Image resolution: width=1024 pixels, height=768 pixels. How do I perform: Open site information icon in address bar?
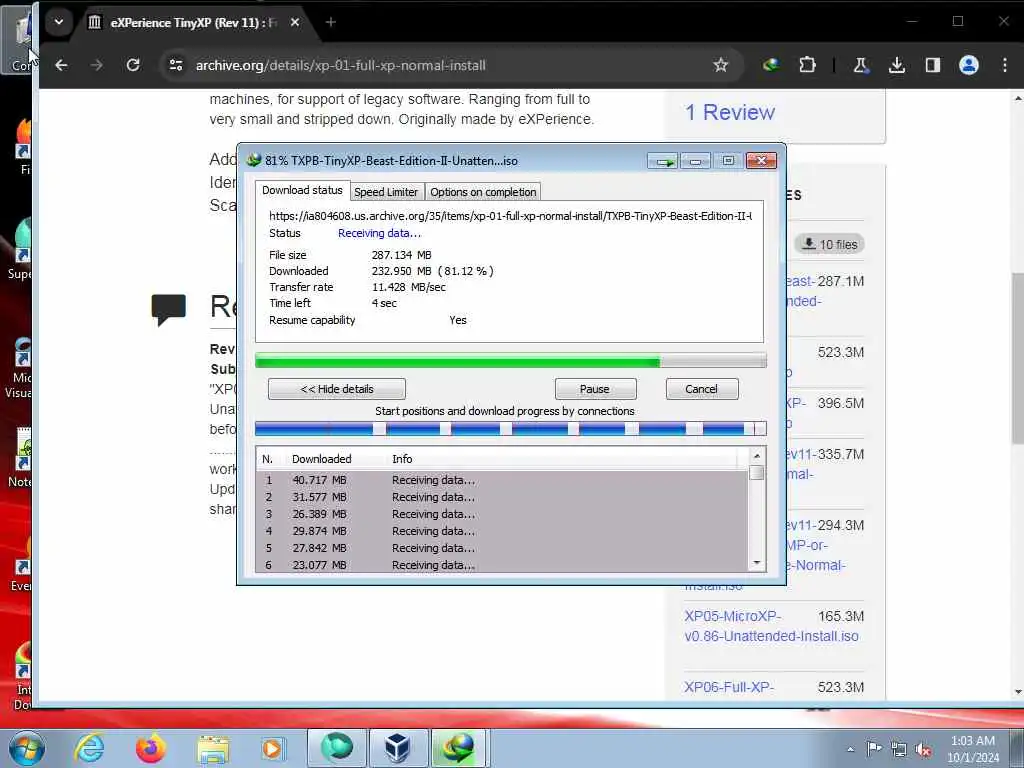coord(176,65)
